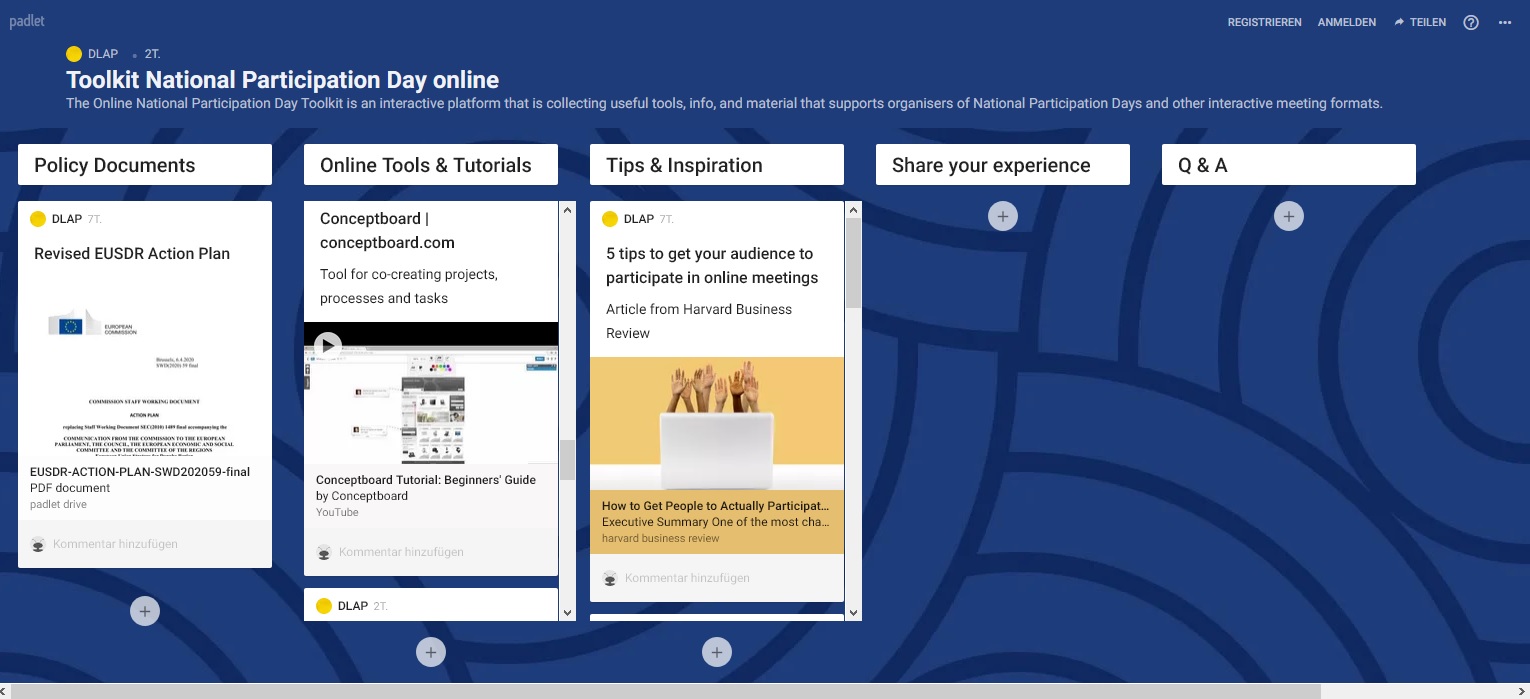Add a post under Tips & Inspiration

click(716, 652)
